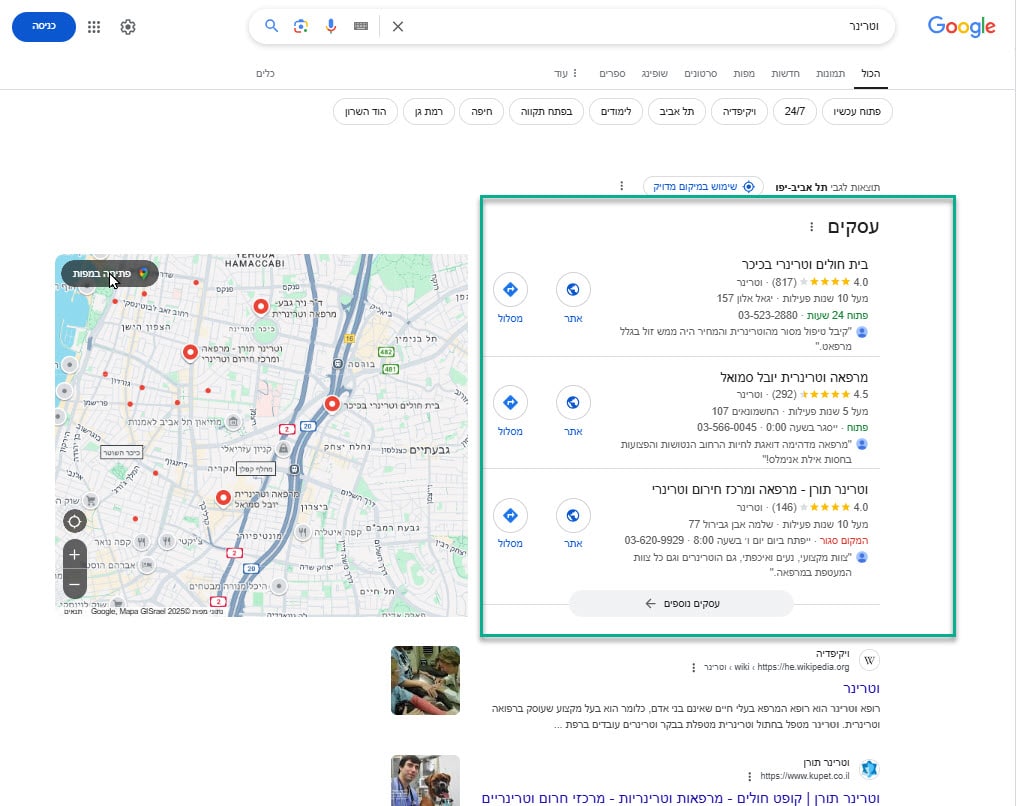Open וטרינר תורן מרפאה ומרכז חירום listing
This screenshot has width=1016, height=806.
coord(759,490)
